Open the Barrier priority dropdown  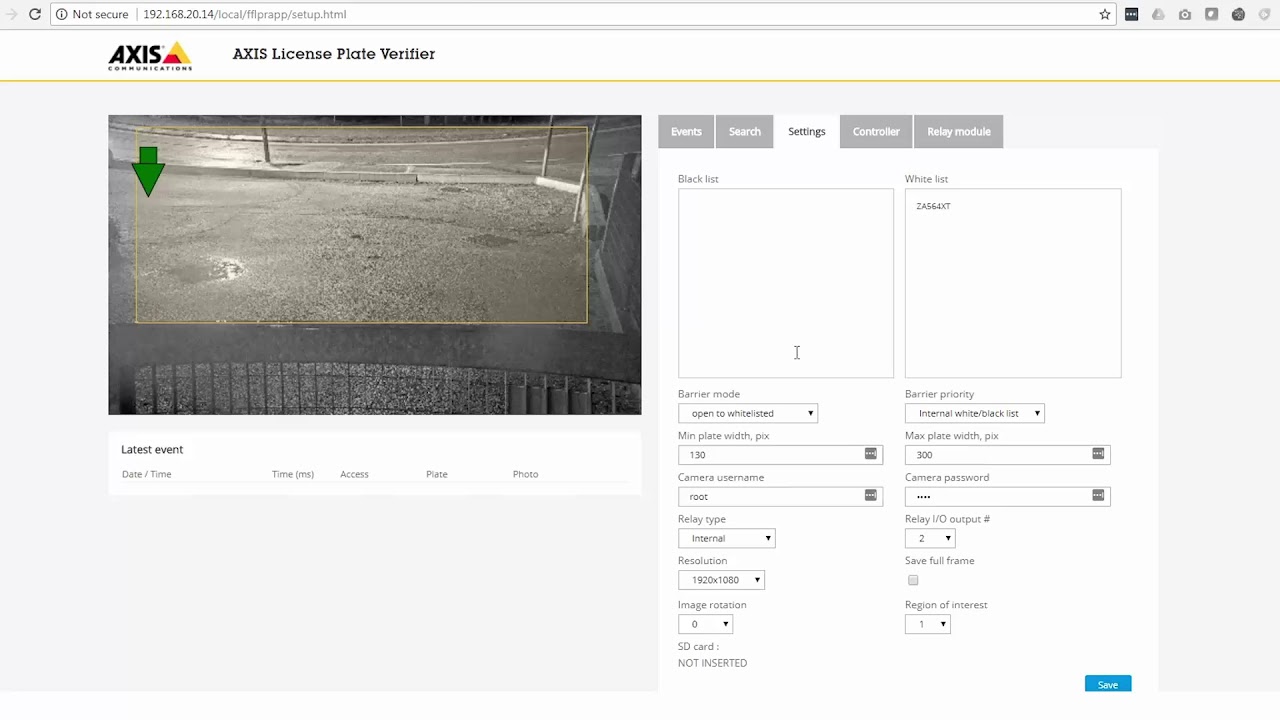click(x=975, y=413)
